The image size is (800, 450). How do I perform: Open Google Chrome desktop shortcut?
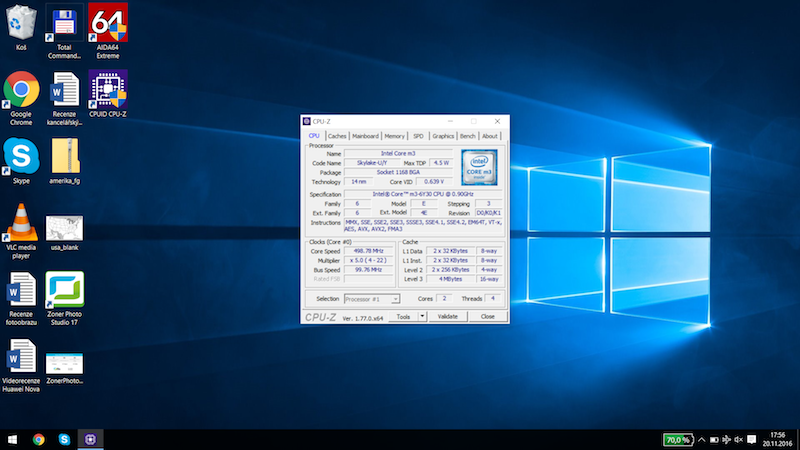(x=21, y=98)
